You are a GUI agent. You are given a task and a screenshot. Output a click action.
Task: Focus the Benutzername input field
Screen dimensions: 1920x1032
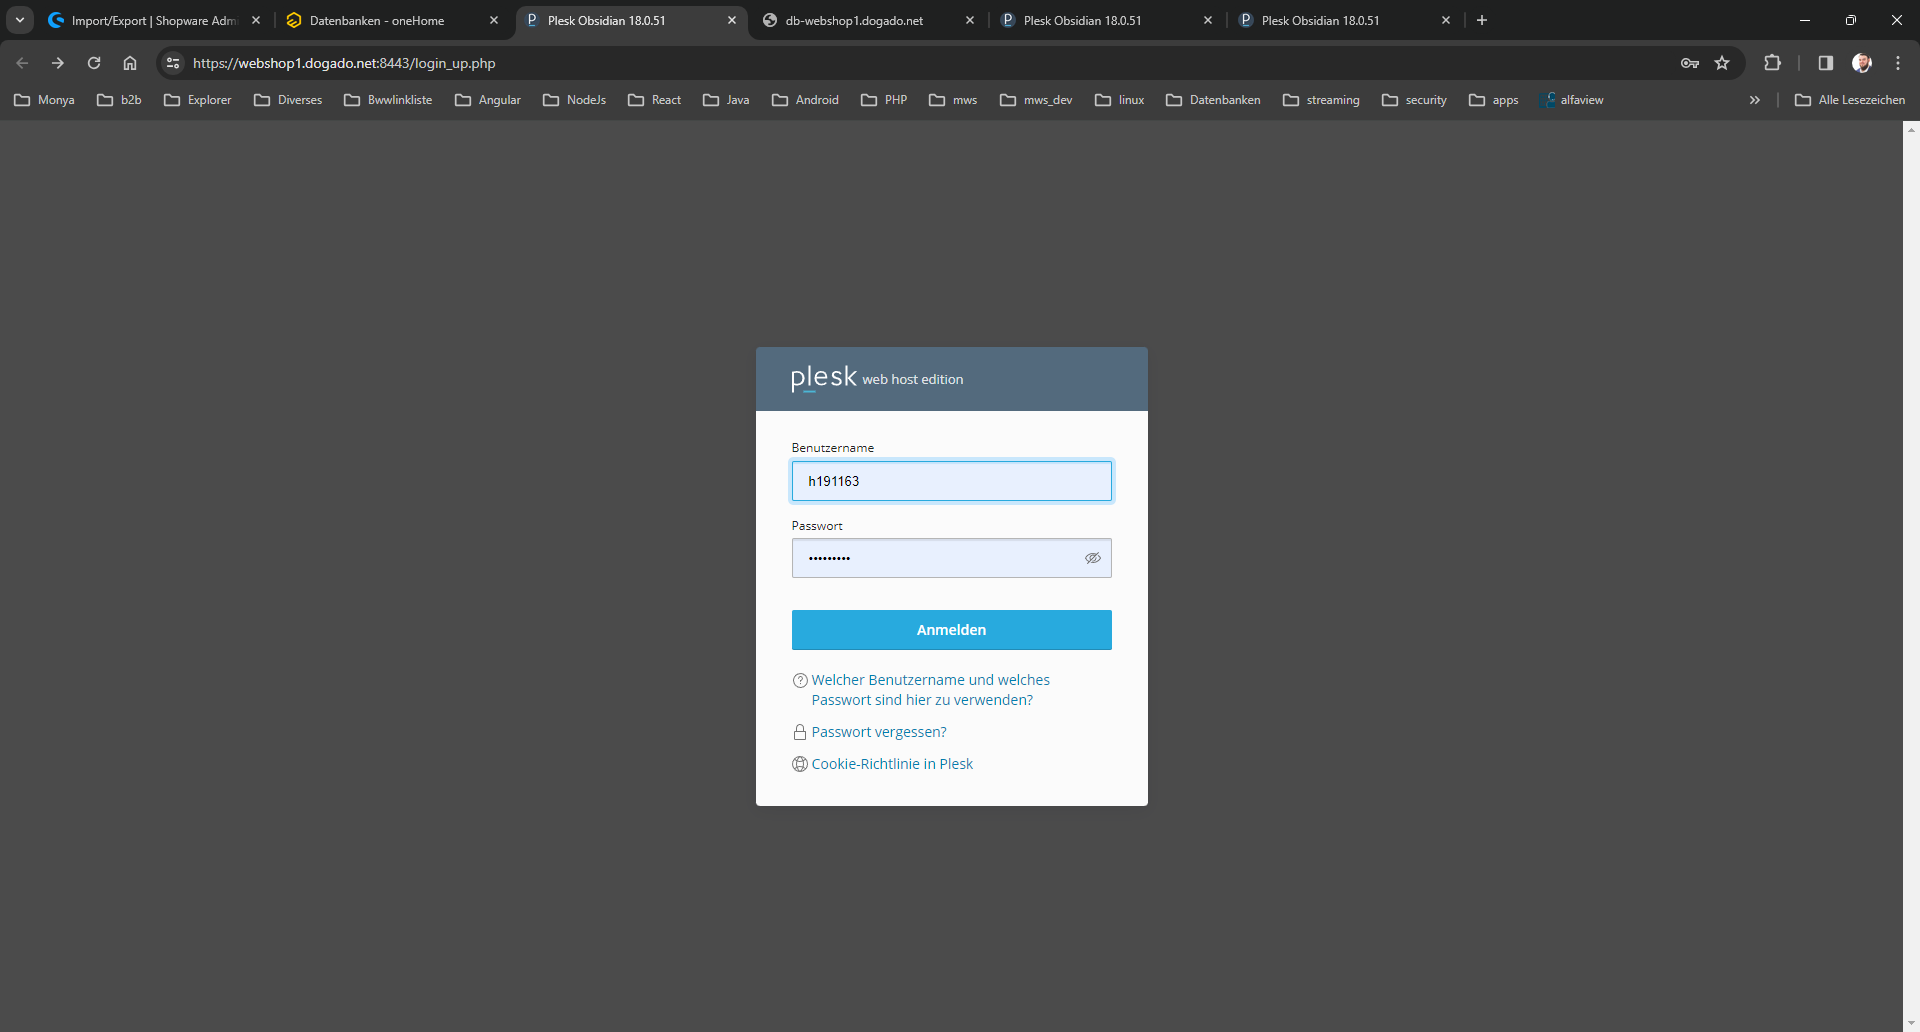tap(951, 481)
